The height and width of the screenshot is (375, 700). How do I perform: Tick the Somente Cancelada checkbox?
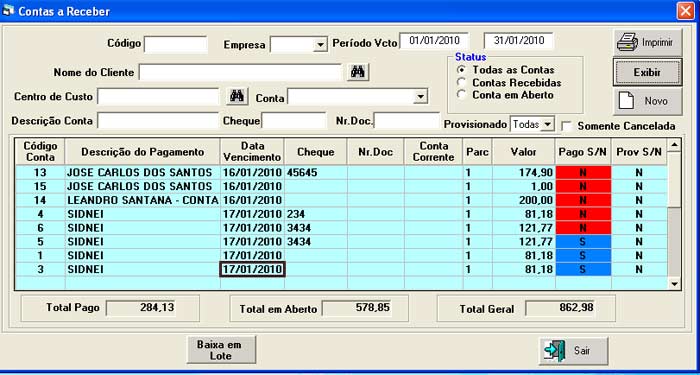coord(567,126)
